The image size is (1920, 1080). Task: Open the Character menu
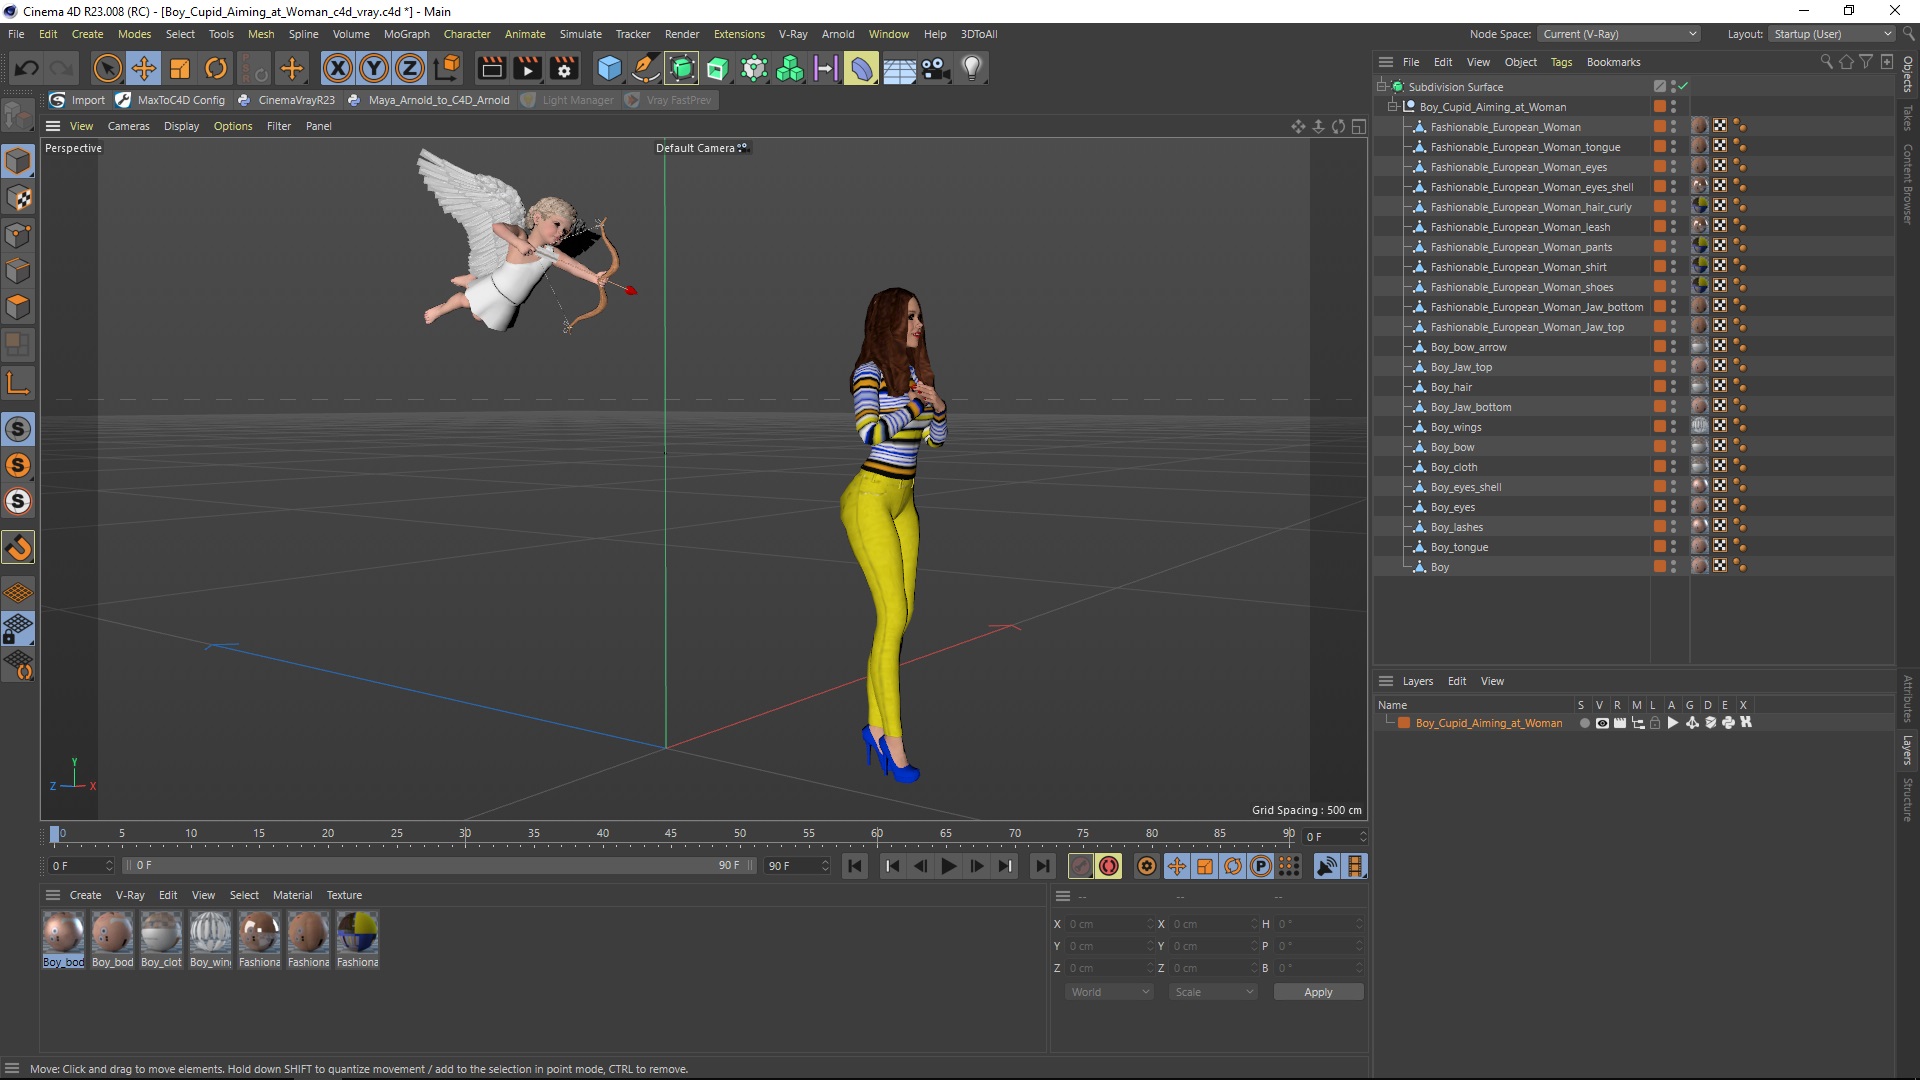pyautogui.click(x=467, y=34)
